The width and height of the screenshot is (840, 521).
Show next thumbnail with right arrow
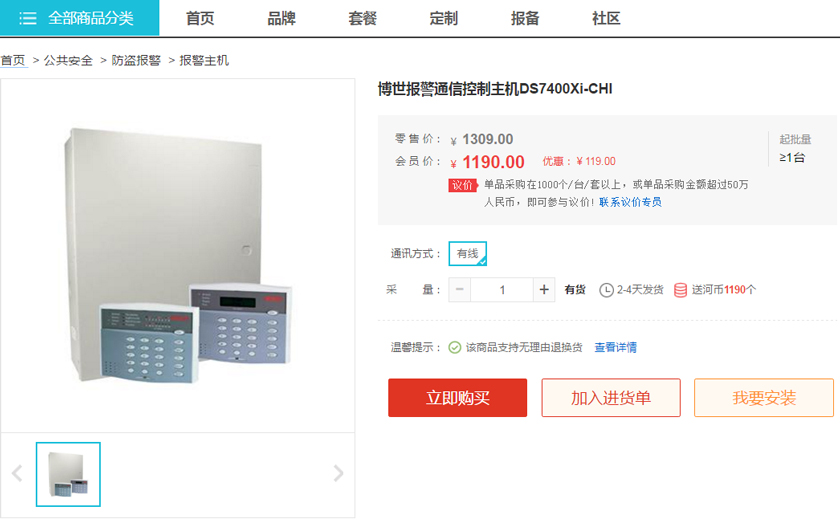click(x=338, y=473)
